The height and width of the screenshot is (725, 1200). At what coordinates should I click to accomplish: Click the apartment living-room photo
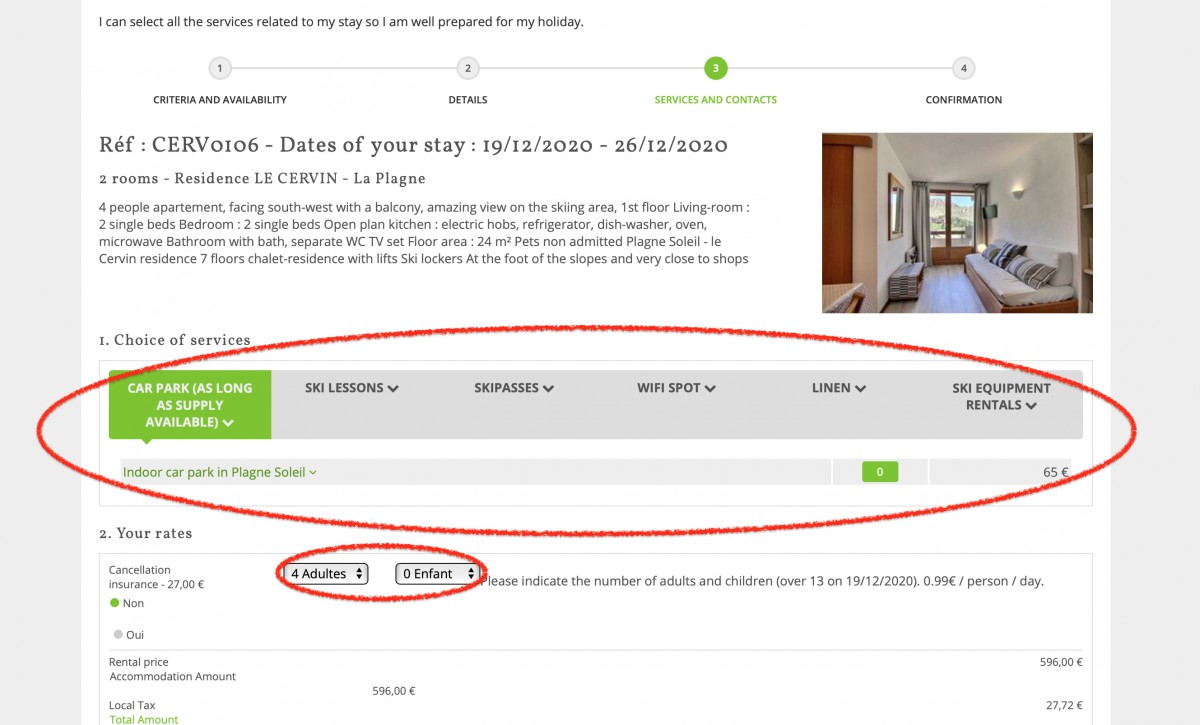point(957,223)
